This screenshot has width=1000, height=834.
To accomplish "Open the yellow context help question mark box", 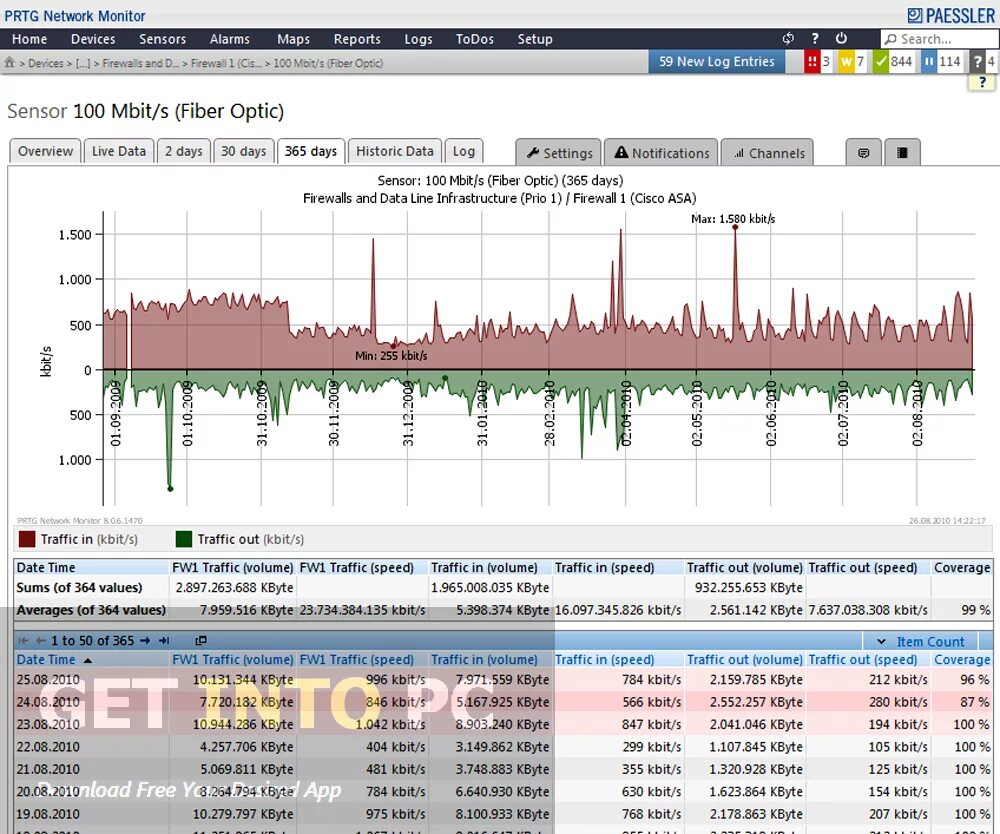I will tap(982, 82).
